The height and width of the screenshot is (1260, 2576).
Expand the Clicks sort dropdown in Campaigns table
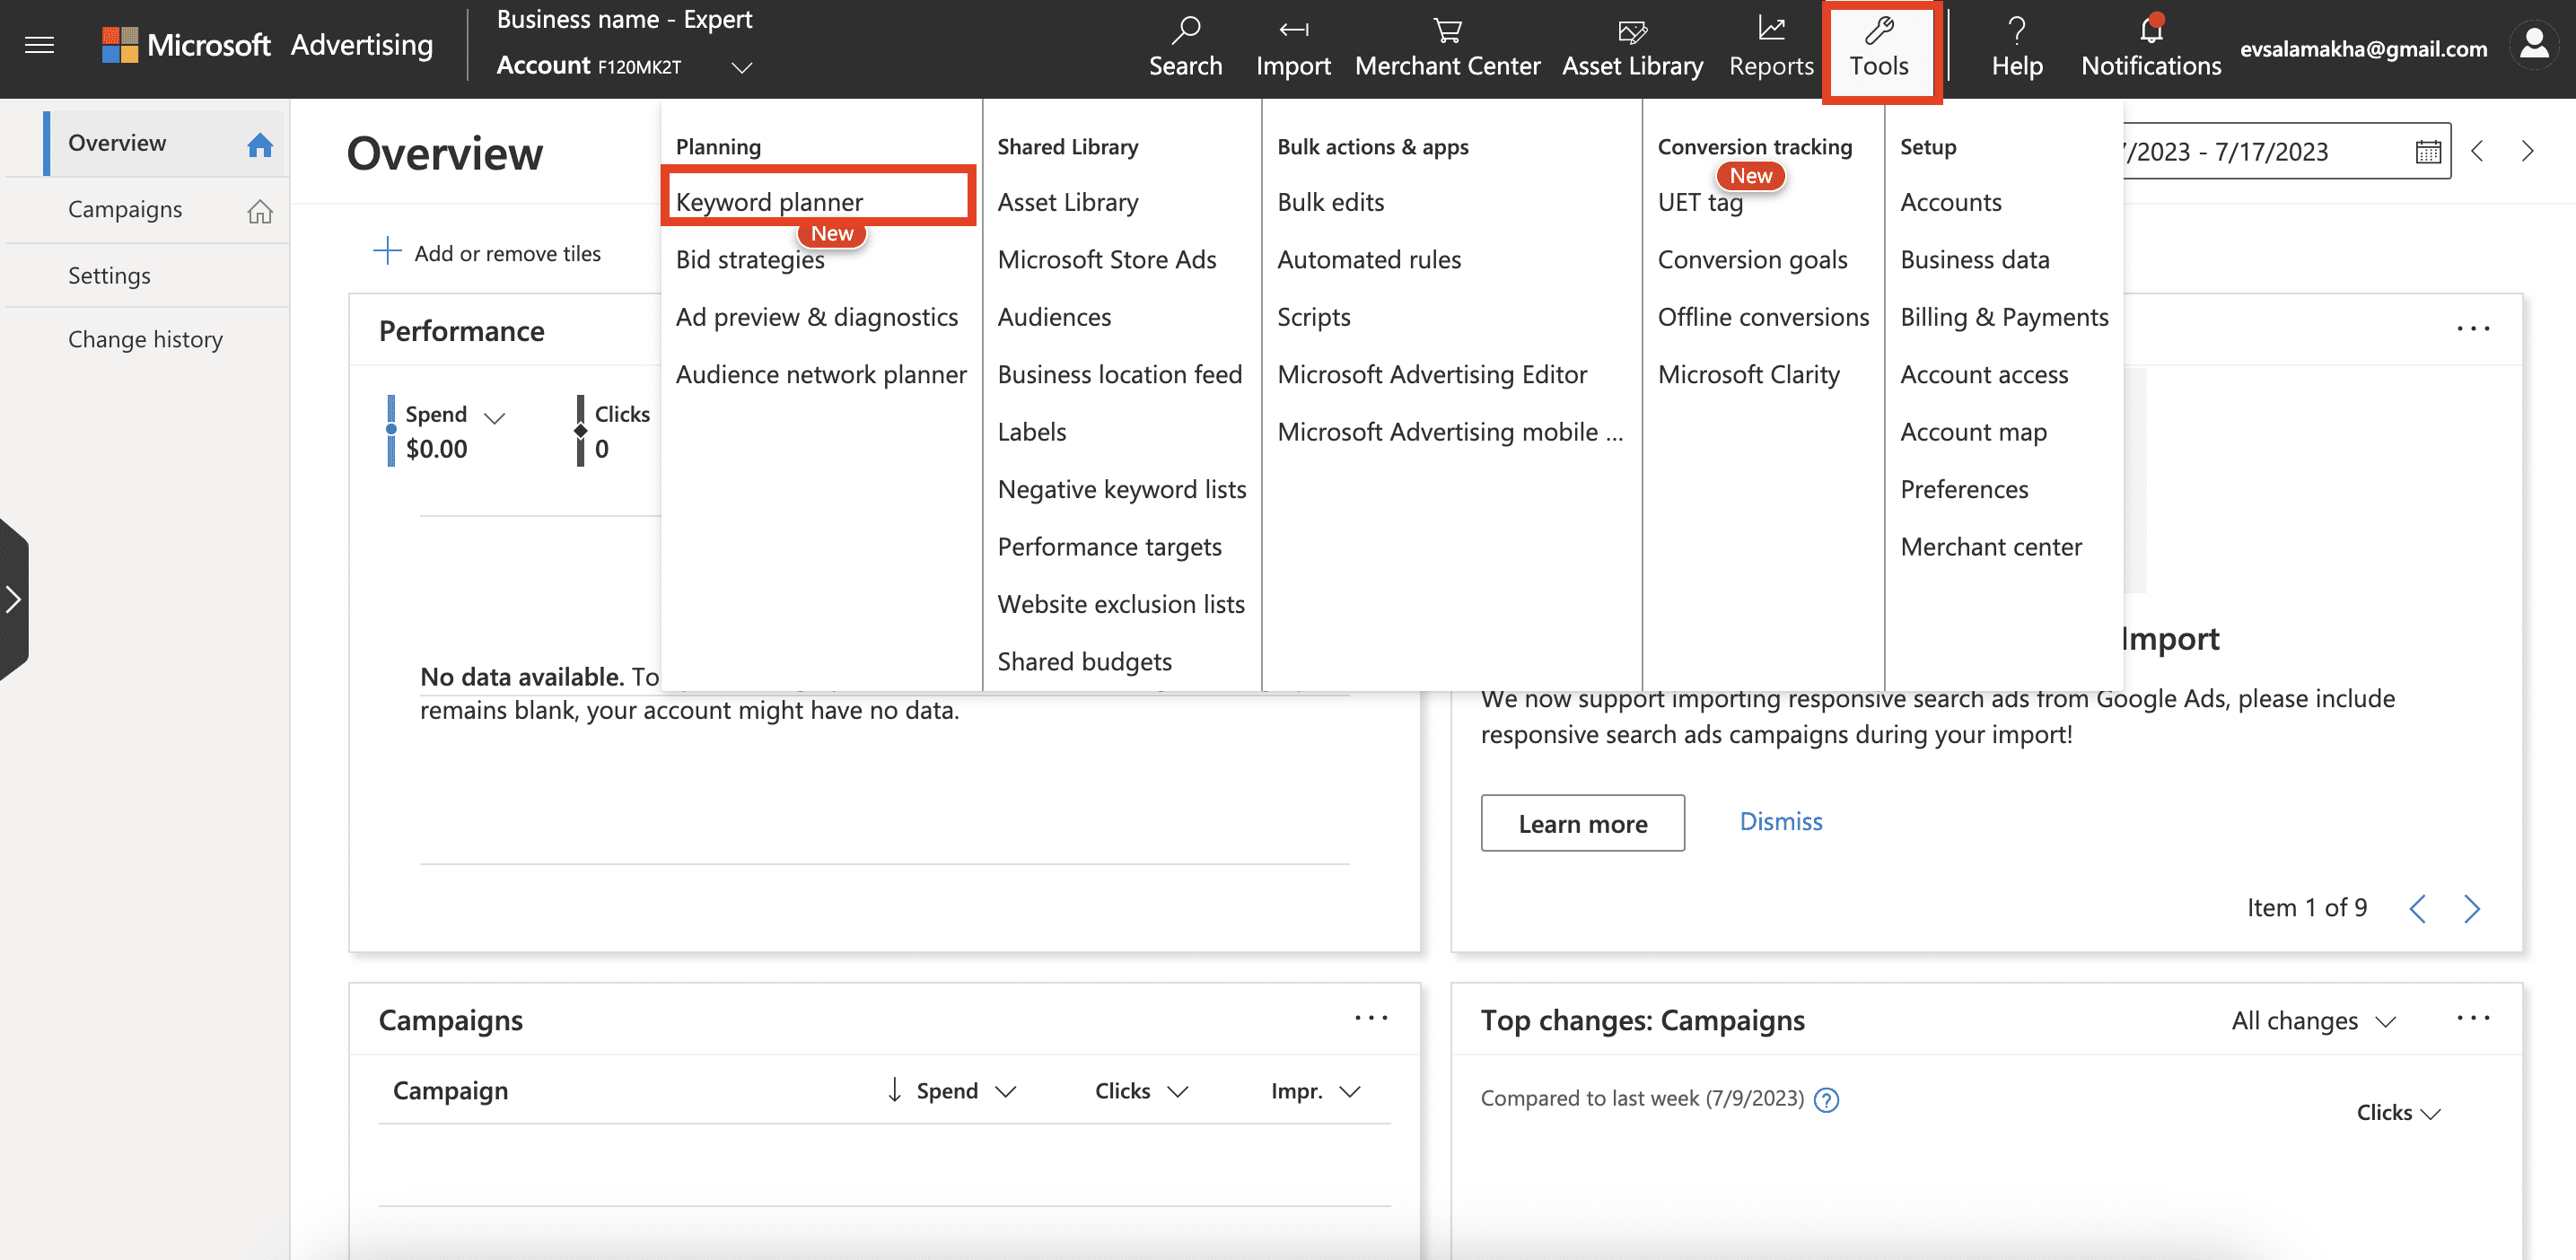coord(1140,1091)
